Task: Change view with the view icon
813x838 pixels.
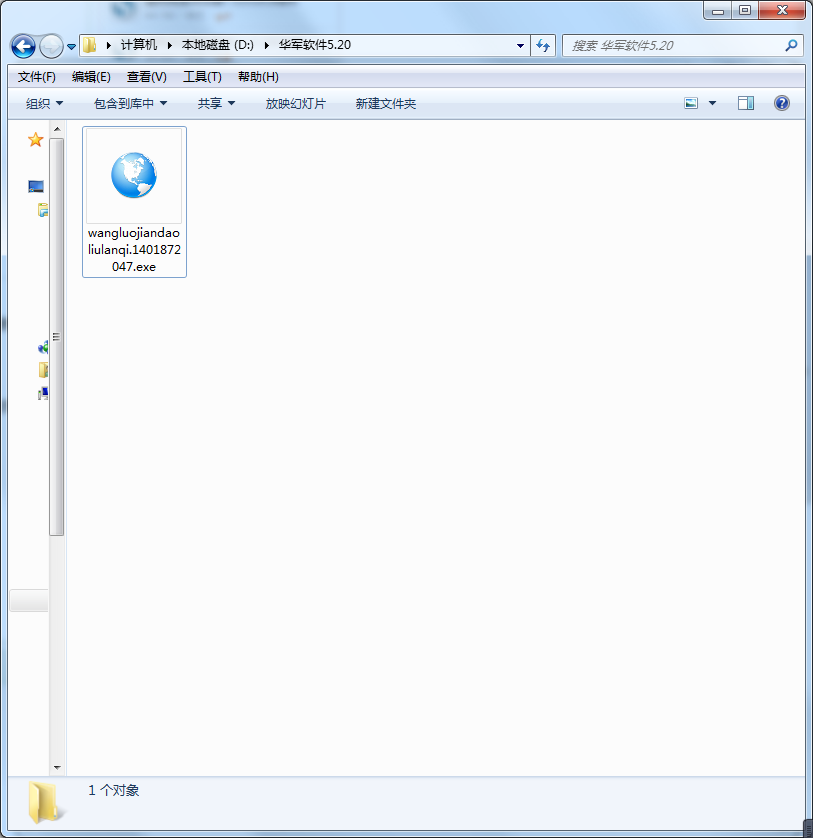Action: coord(691,103)
